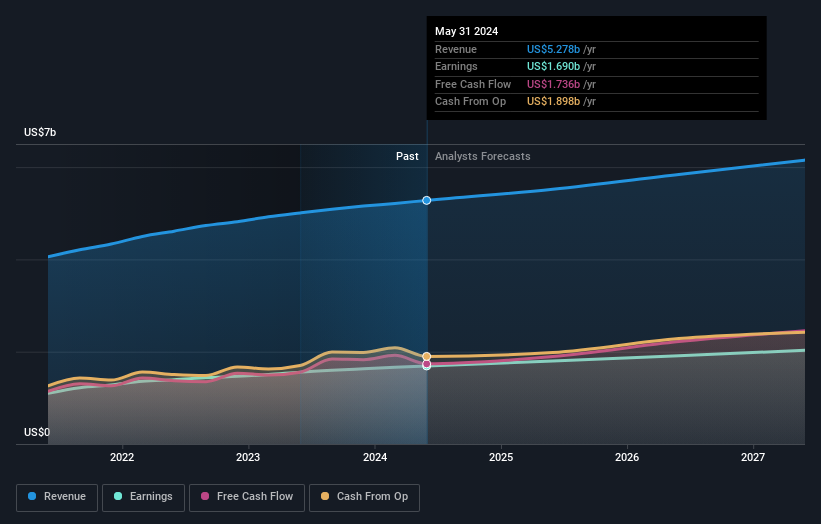This screenshot has width=821, height=524.
Task: Click the Cash From Op label in tooltip
Action: point(470,102)
